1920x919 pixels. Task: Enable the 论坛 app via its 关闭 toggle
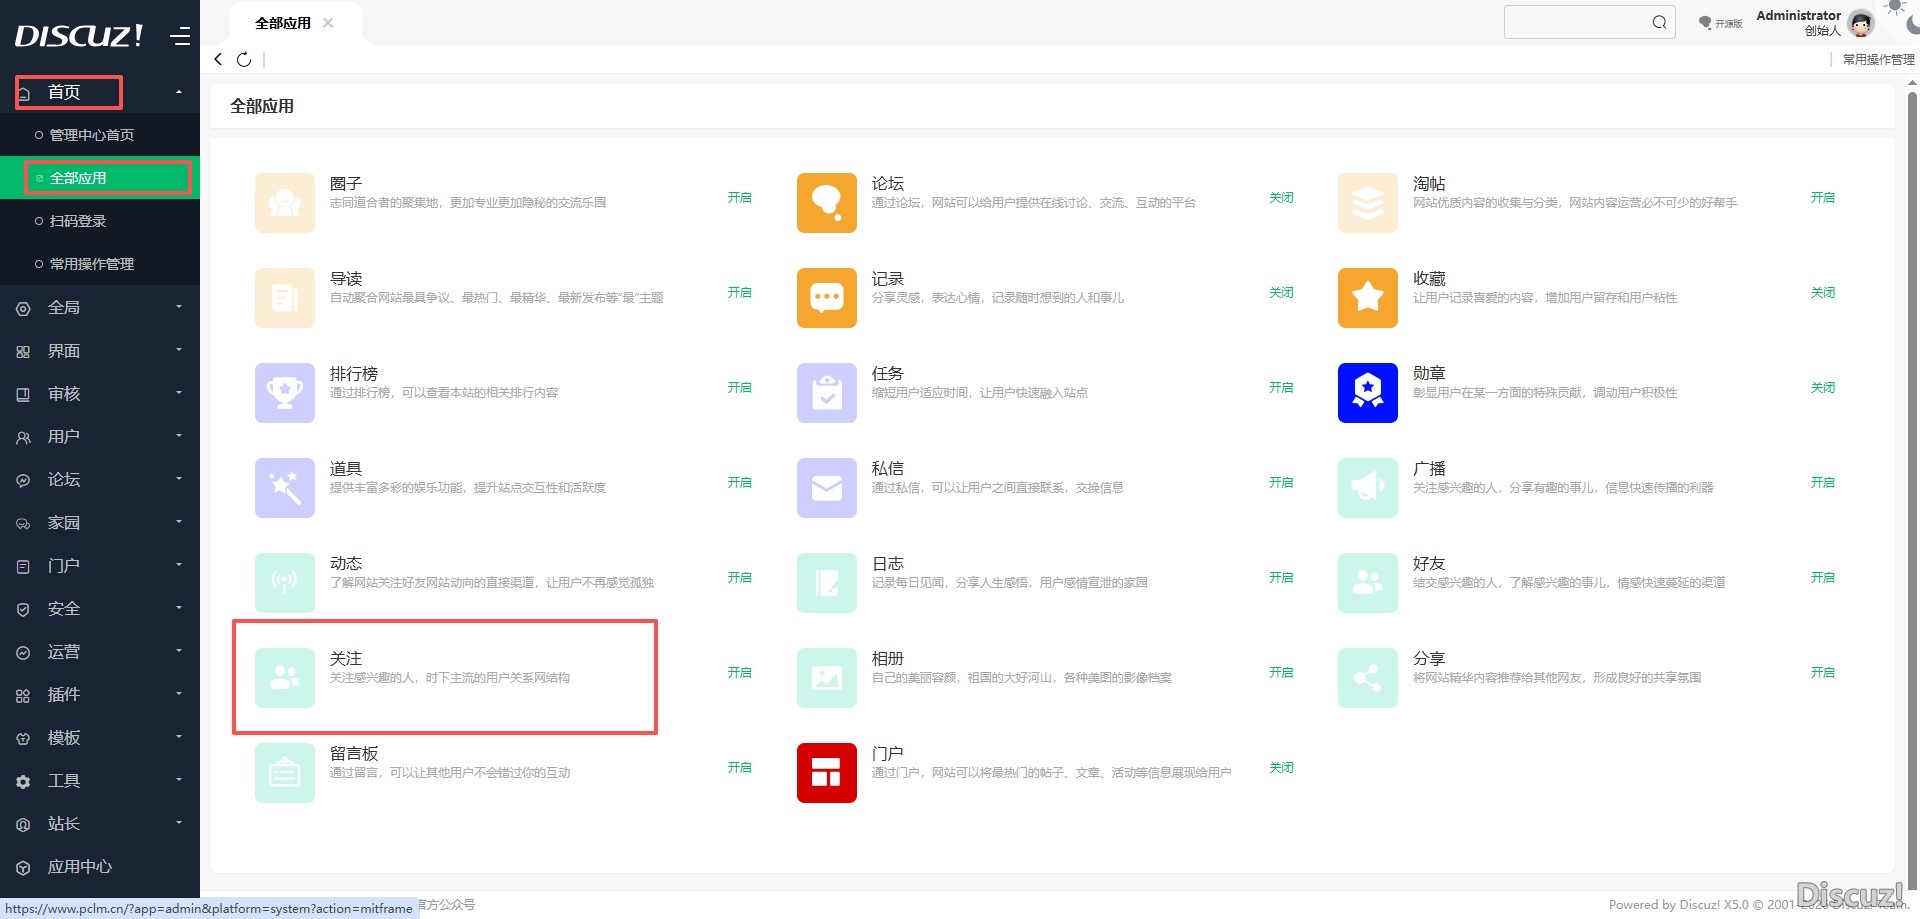[1281, 198]
